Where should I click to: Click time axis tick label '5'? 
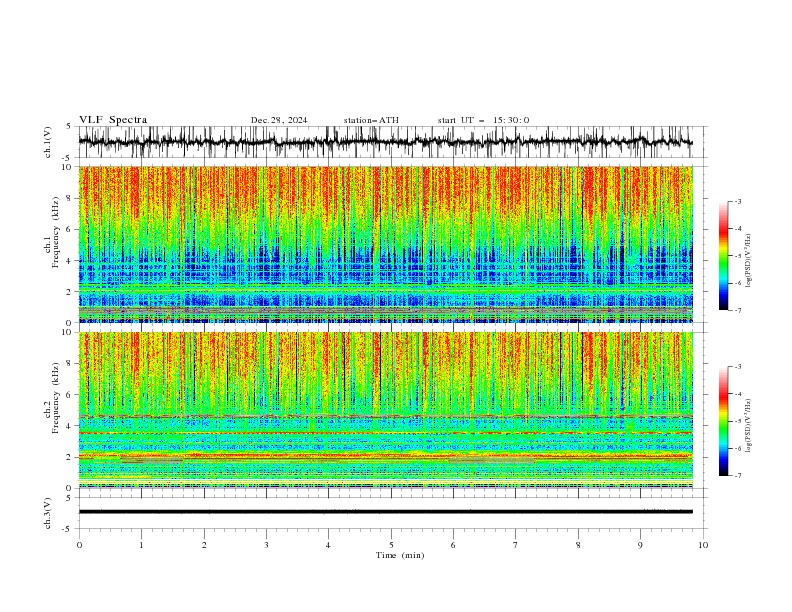click(391, 545)
